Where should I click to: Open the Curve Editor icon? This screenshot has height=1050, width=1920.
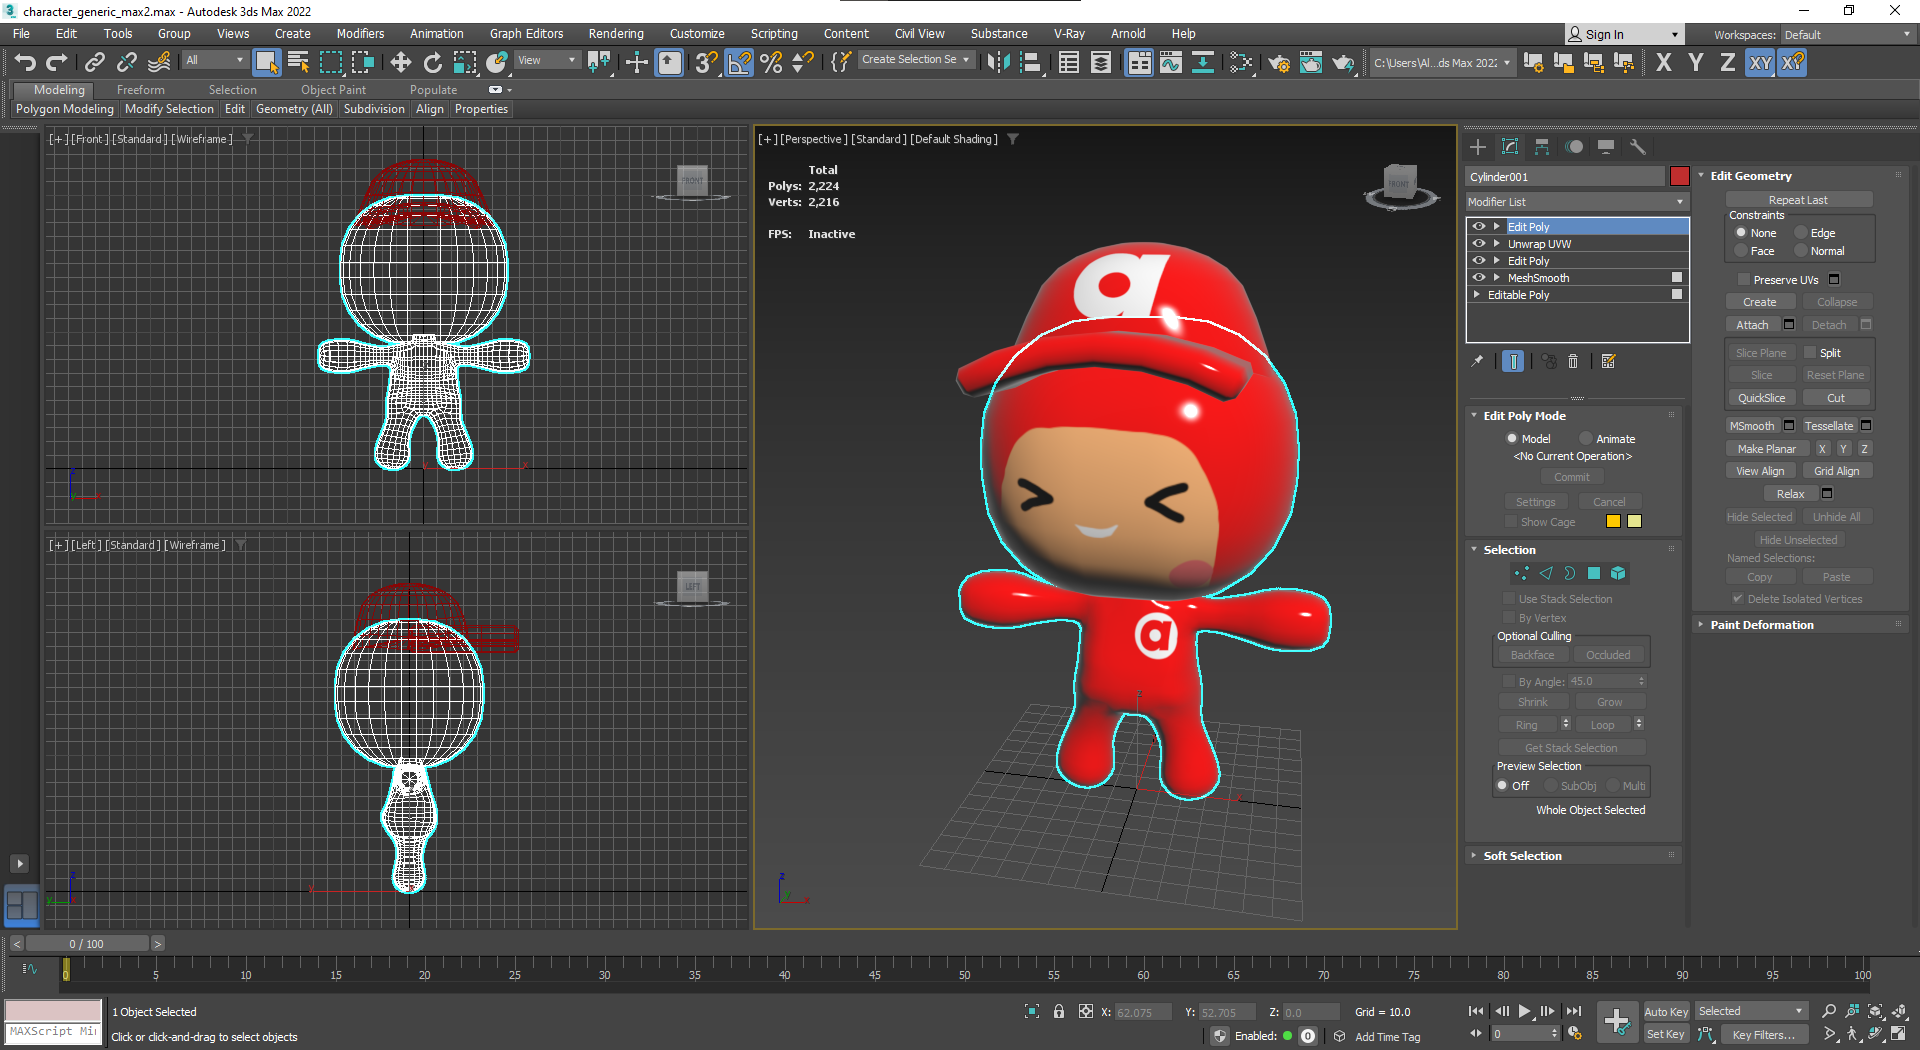(1171, 63)
